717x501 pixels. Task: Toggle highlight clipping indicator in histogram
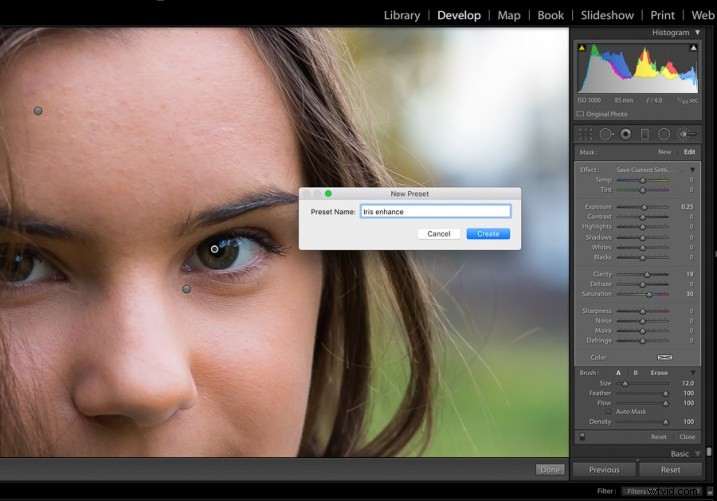pyautogui.click(x=693, y=48)
